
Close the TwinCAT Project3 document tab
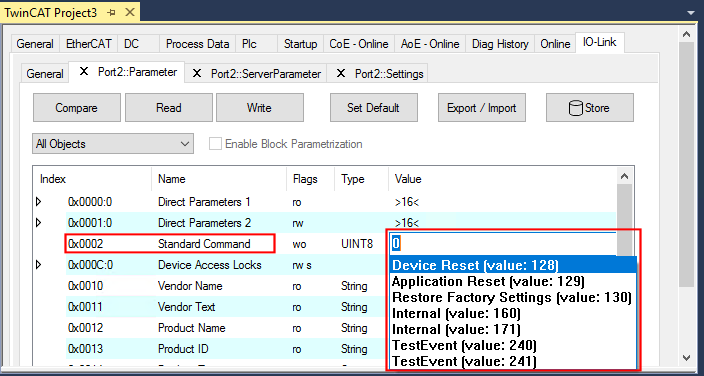point(130,13)
